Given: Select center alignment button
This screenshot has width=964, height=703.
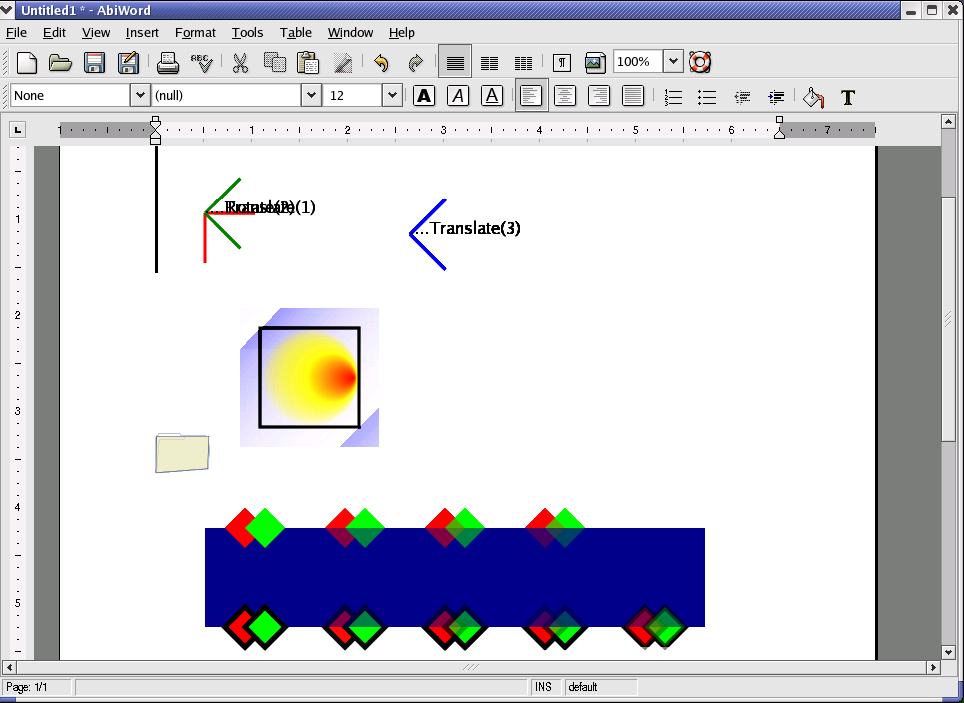Looking at the screenshot, I should coord(565,96).
